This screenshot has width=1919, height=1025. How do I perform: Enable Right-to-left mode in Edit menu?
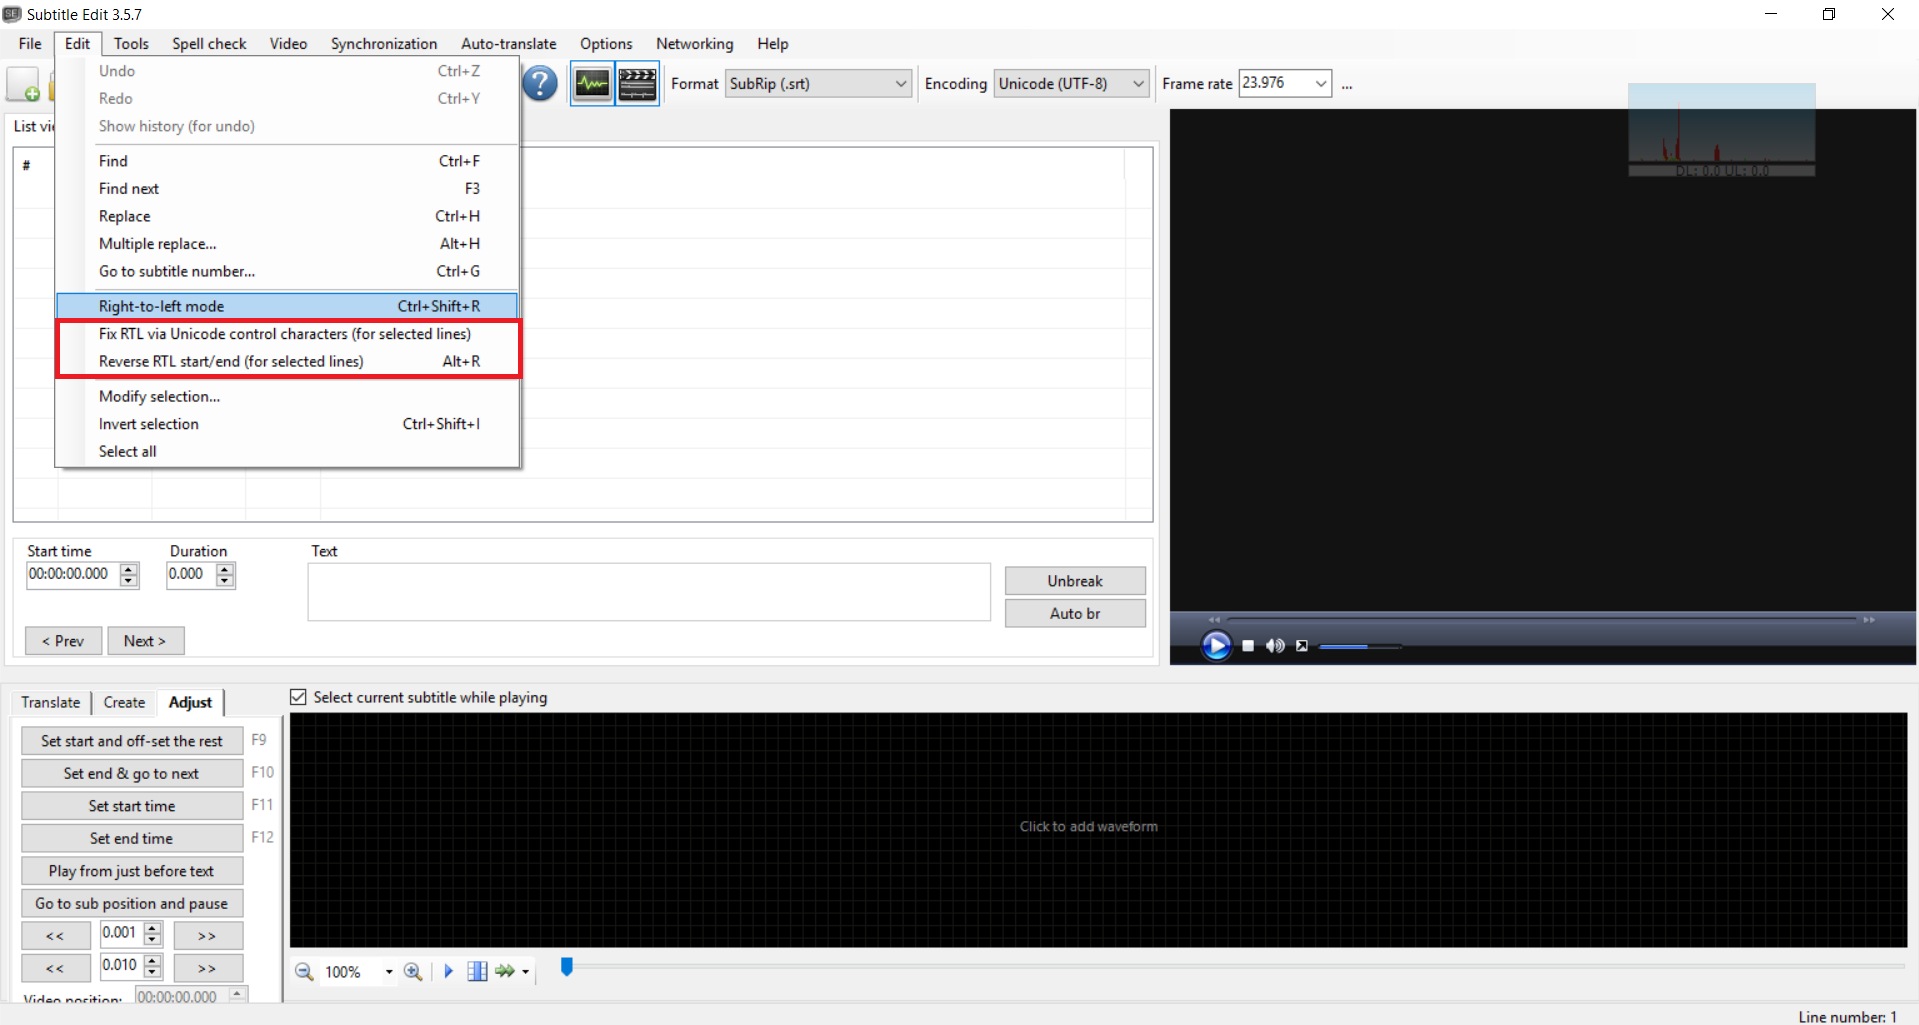[x=160, y=306]
